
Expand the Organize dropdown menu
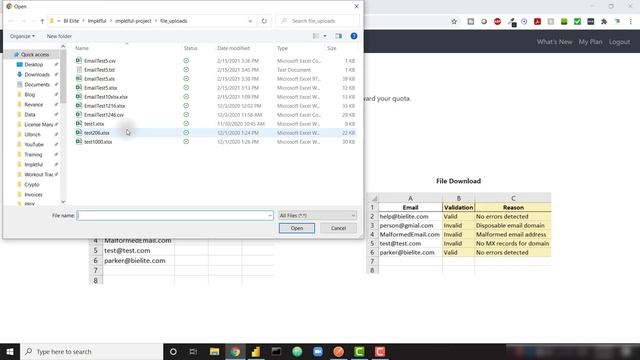click(x=22, y=36)
